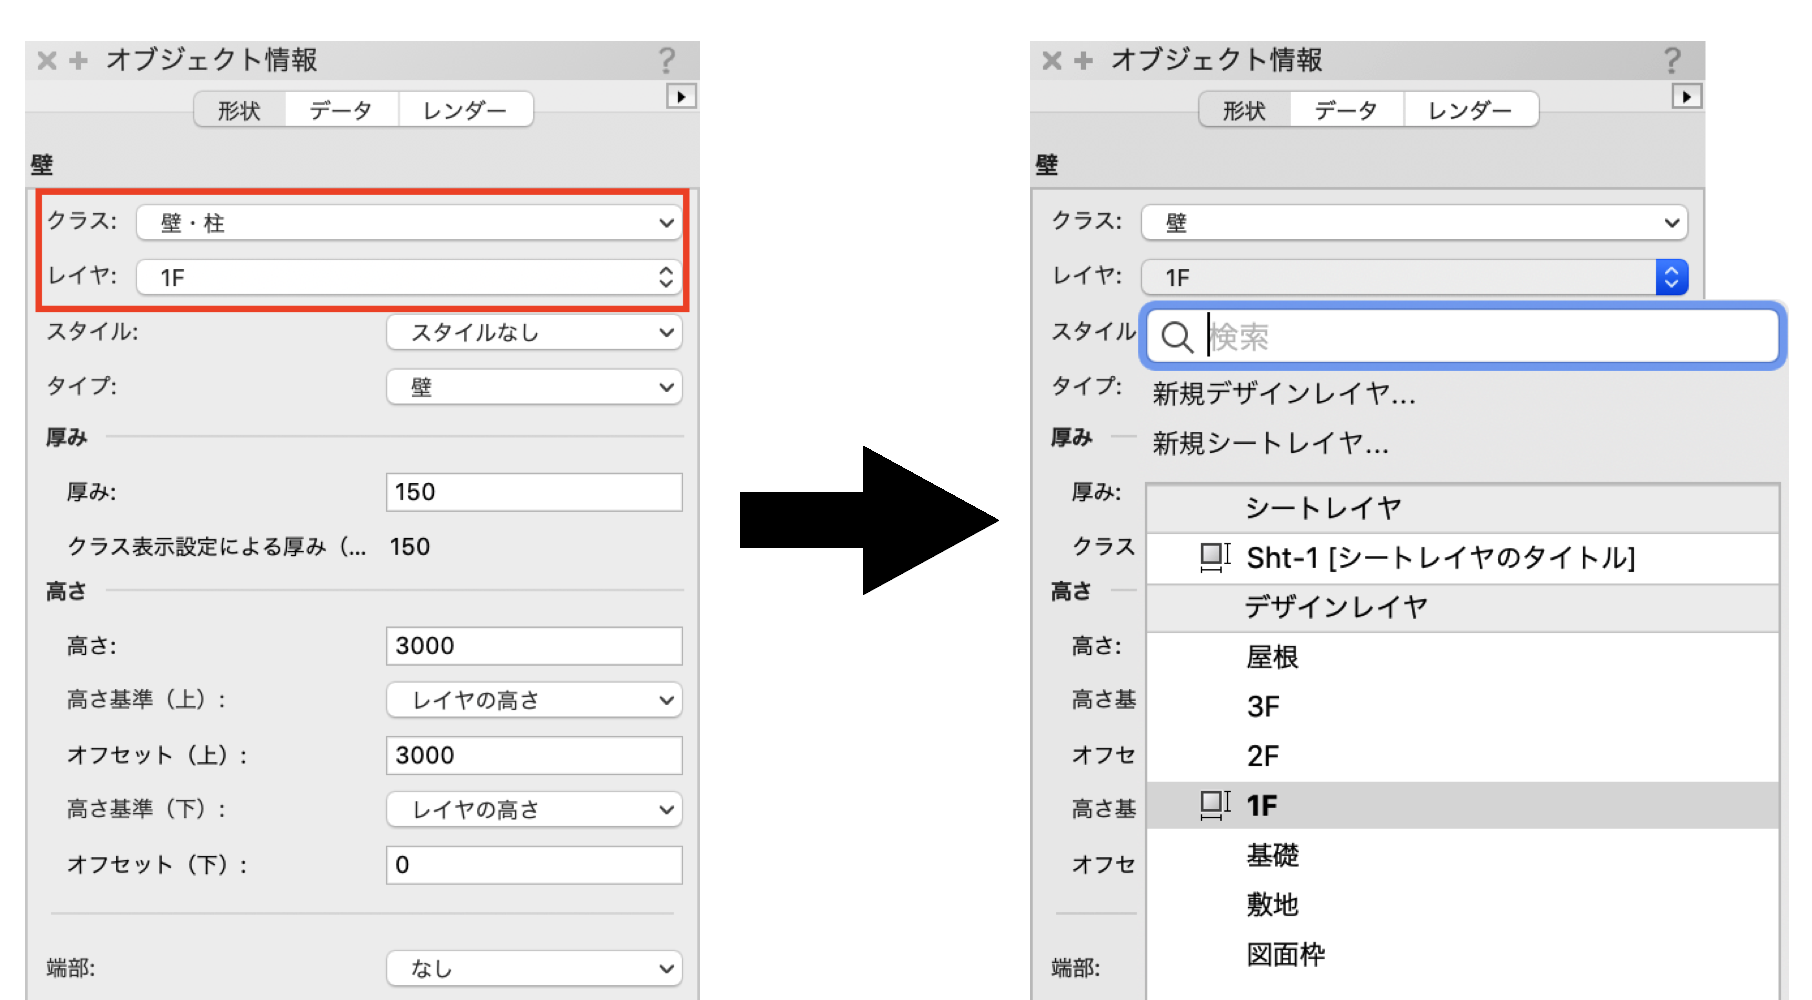Open the クラス dropdown showing 壁・柱
This screenshot has width=1812, height=1000.
(x=409, y=223)
